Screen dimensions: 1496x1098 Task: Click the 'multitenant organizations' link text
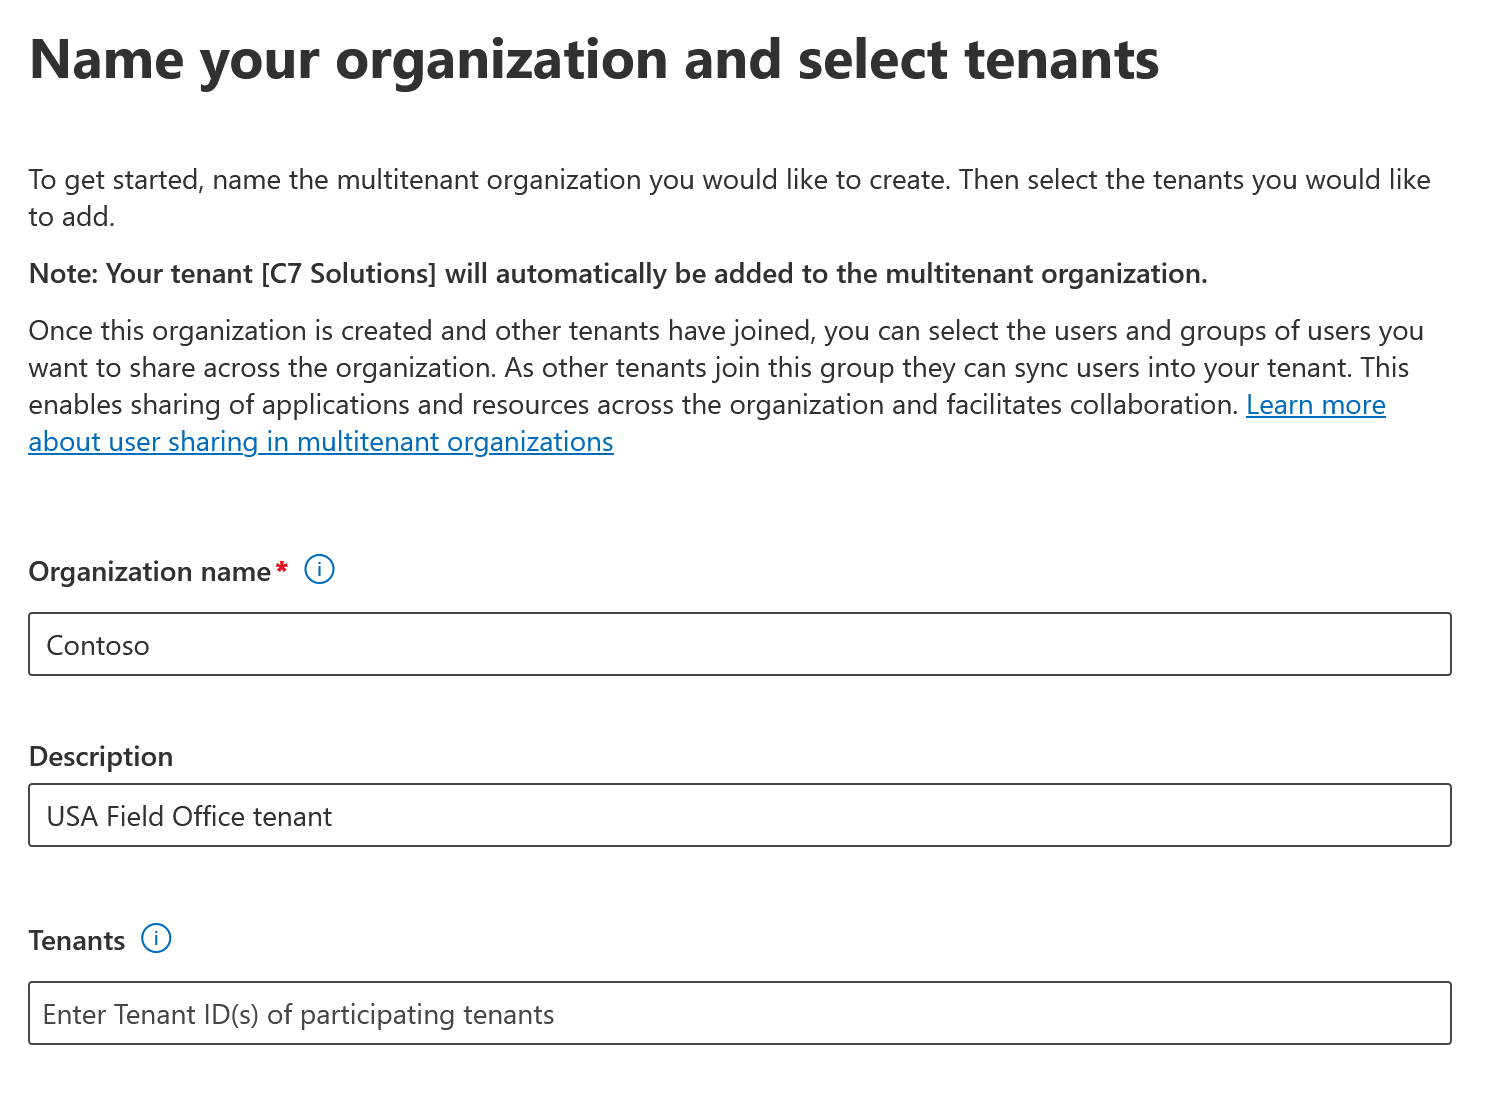tap(455, 442)
